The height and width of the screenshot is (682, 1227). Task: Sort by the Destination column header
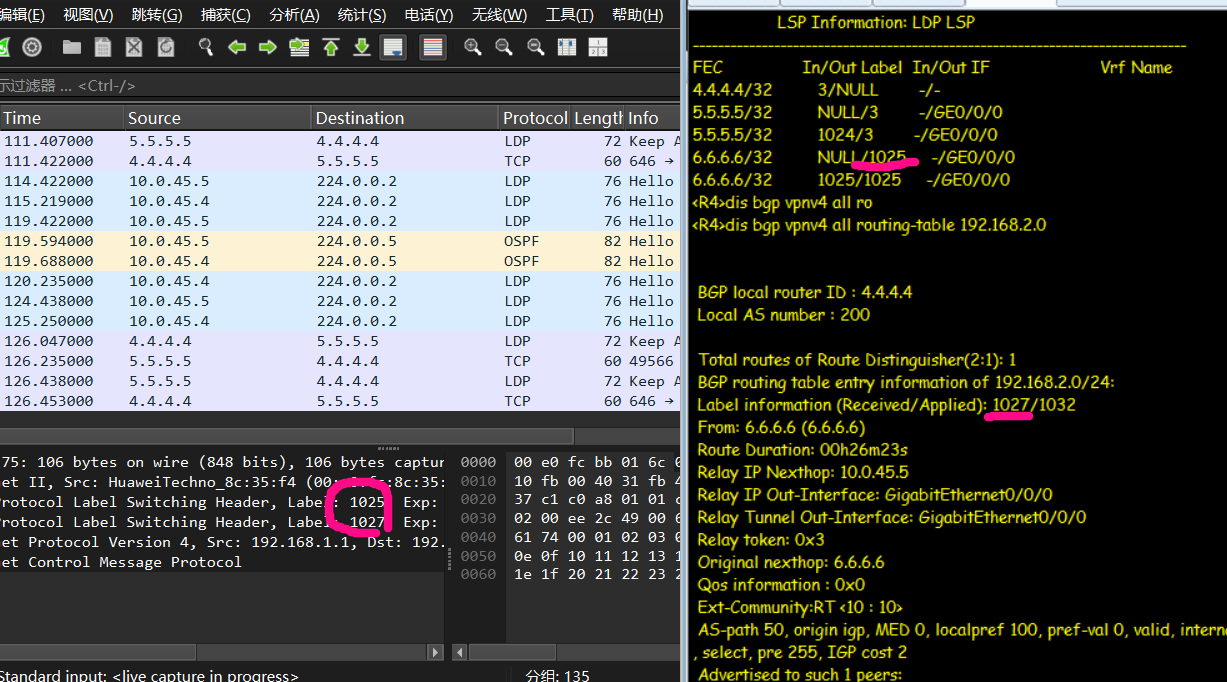tap(405, 118)
